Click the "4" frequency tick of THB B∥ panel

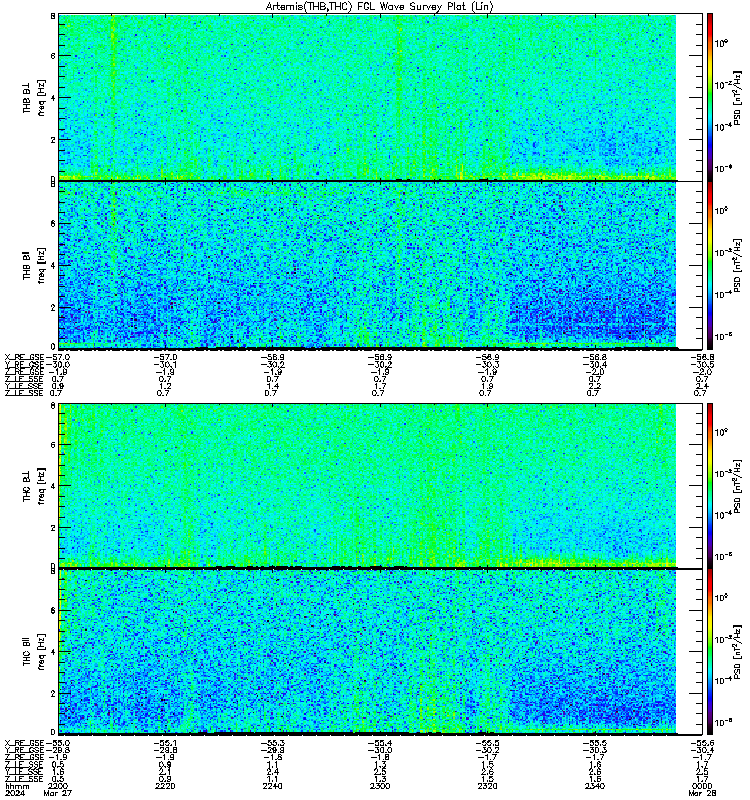pos(53,265)
